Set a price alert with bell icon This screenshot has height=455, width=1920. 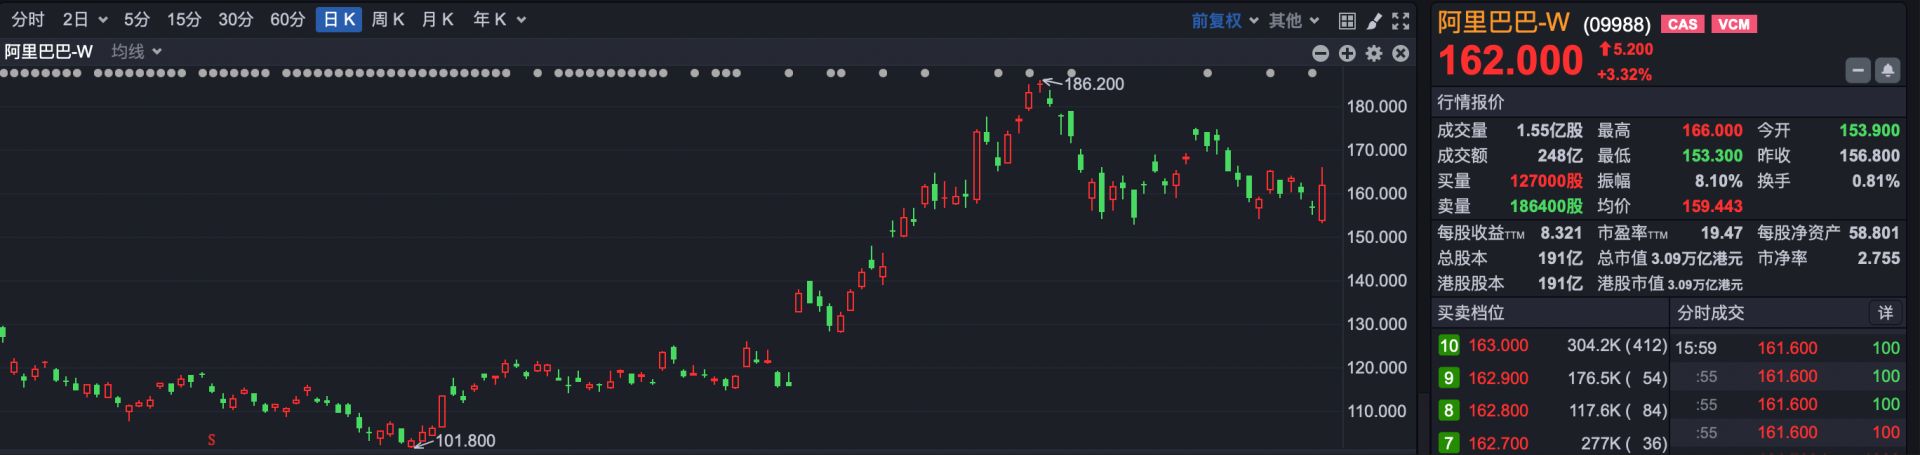pyautogui.click(x=1887, y=71)
